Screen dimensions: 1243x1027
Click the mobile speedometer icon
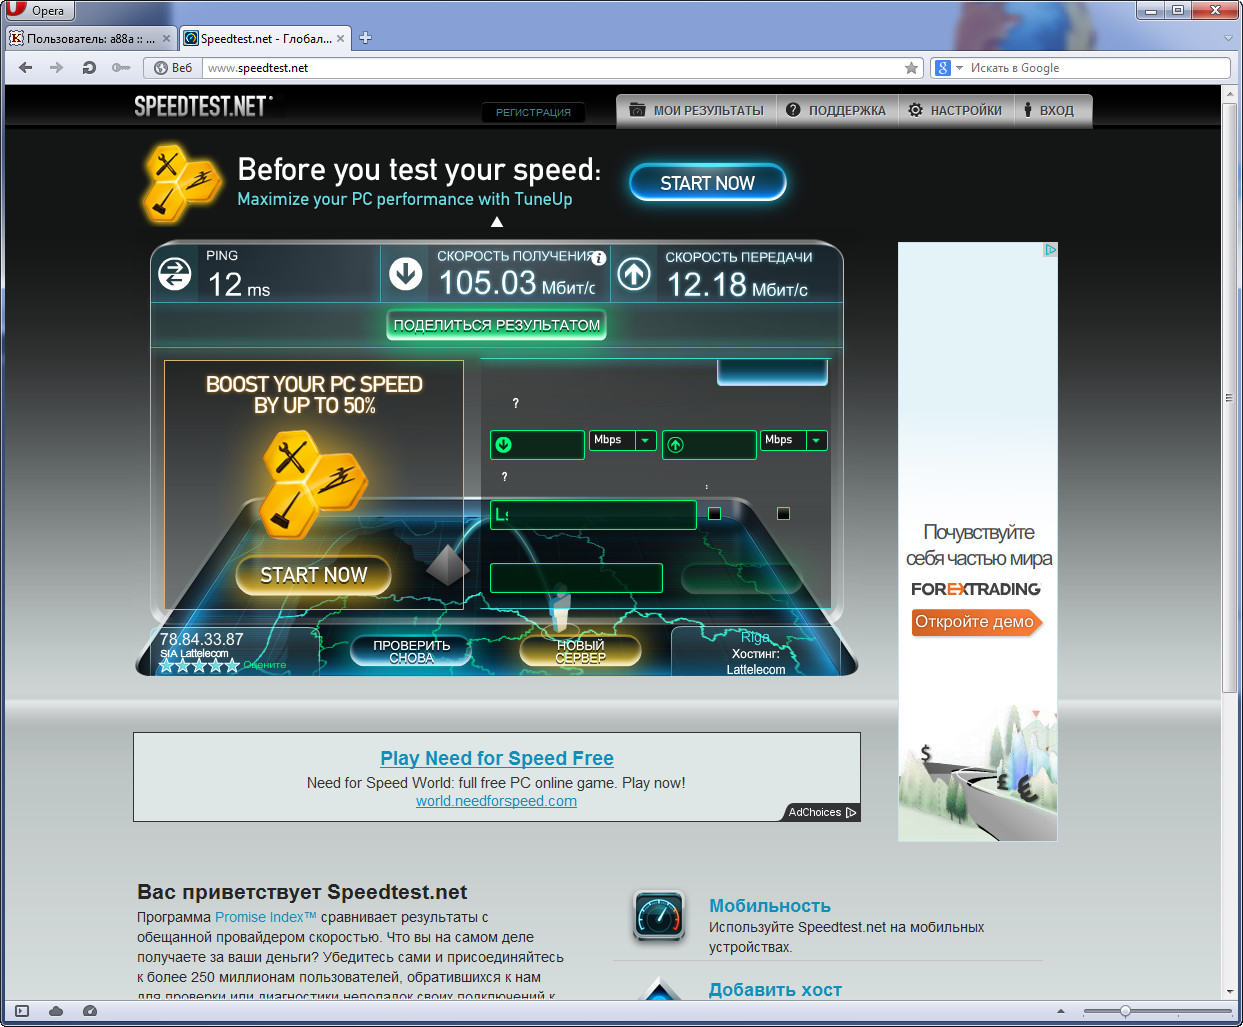tap(659, 915)
